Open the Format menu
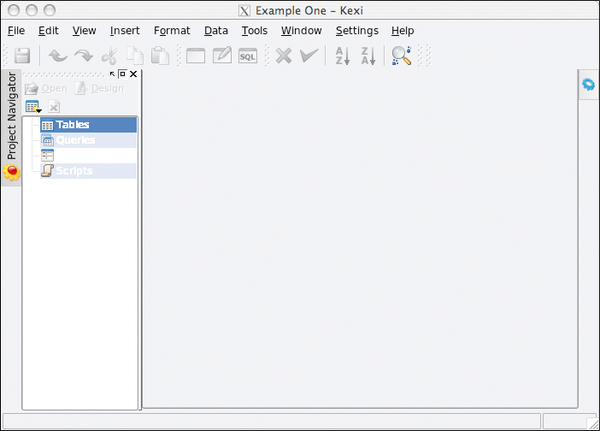This screenshot has width=600, height=431. (172, 31)
